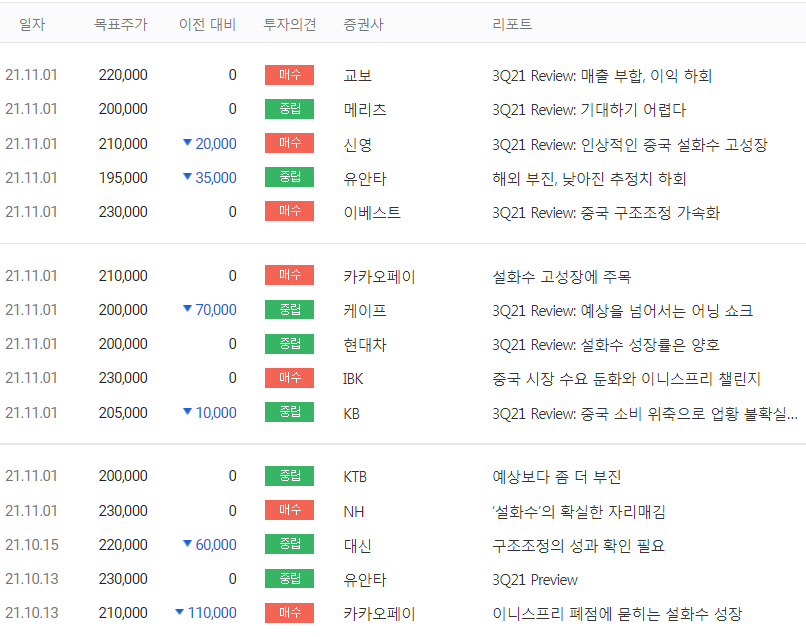The height and width of the screenshot is (637, 806).
Task: Click the 매수 badge in 신영 row
Action: tap(289, 143)
